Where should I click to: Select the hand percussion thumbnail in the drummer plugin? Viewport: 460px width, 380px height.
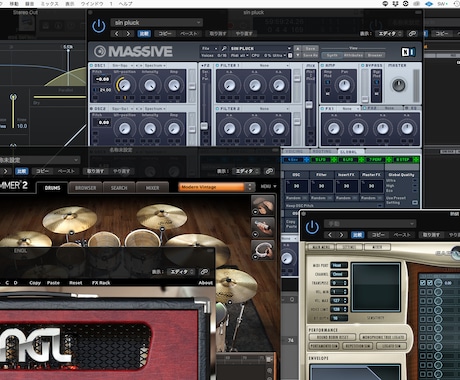coord(263,205)
